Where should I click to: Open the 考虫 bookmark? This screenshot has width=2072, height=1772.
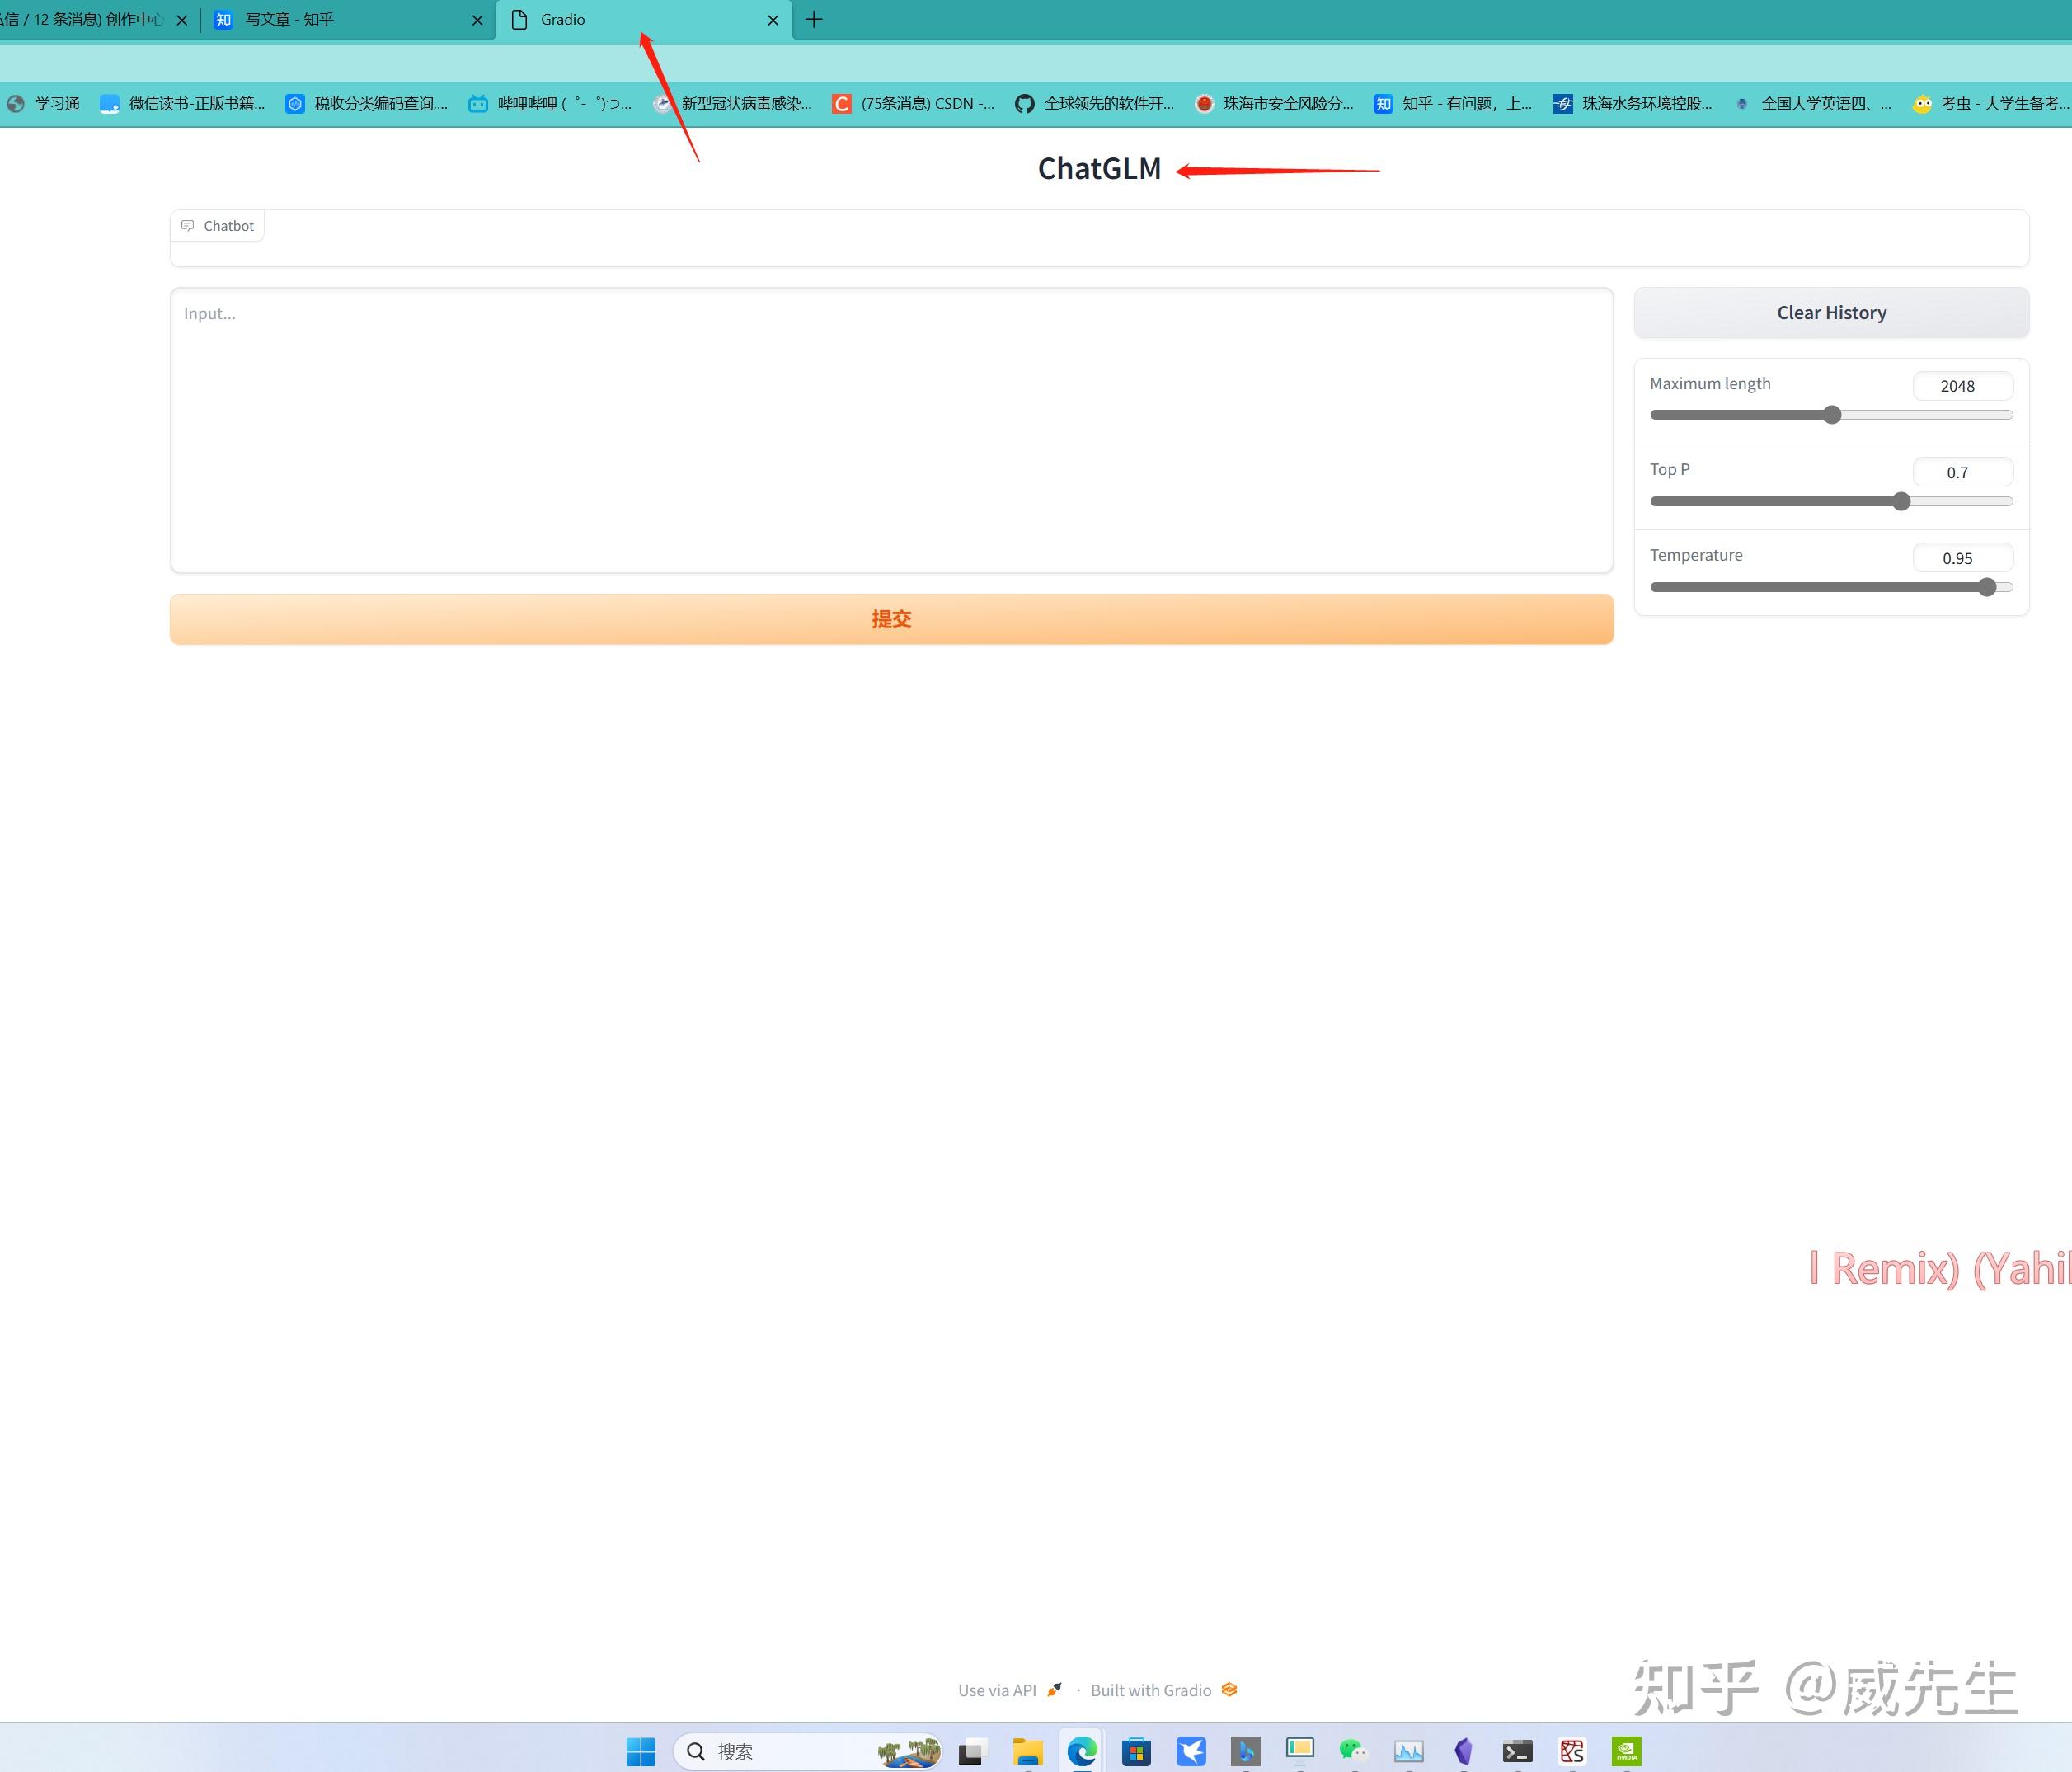pyautogui.click(x=1990, y=104)
